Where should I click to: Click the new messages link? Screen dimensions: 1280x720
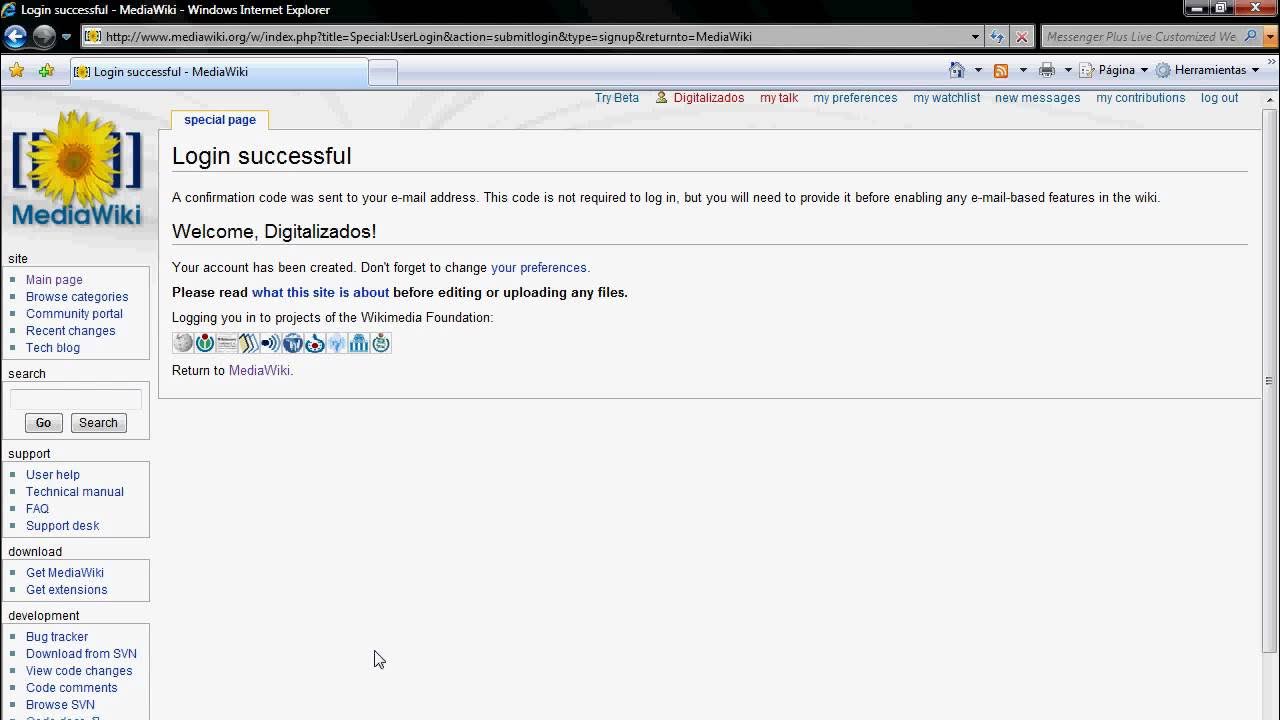tap(1037, 98)
